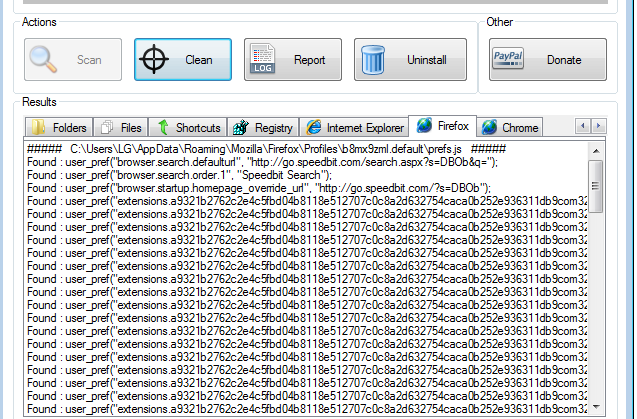Click the Files tab documents icon

coord(107,127)
